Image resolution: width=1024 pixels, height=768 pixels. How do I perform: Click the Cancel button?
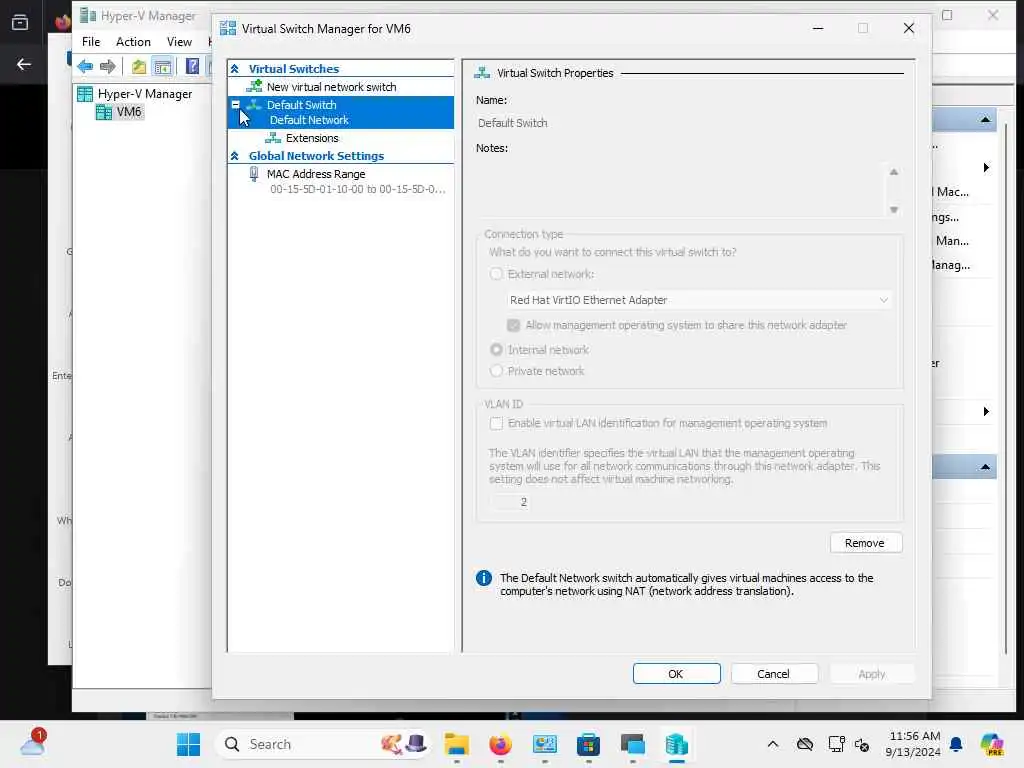pos(774,673)
